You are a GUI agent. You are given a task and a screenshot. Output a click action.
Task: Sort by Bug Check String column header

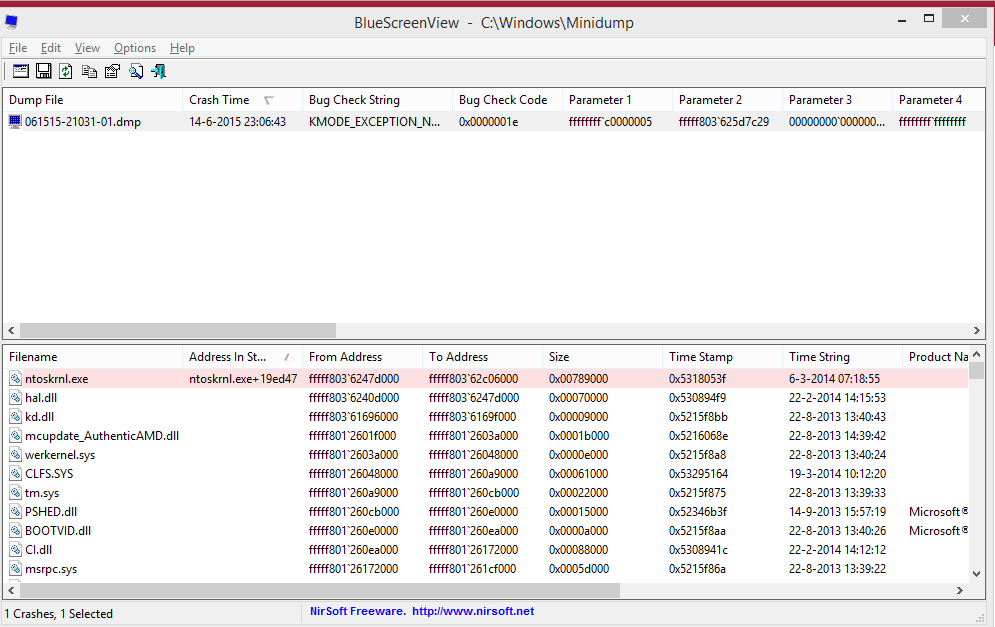click(377, 100)
